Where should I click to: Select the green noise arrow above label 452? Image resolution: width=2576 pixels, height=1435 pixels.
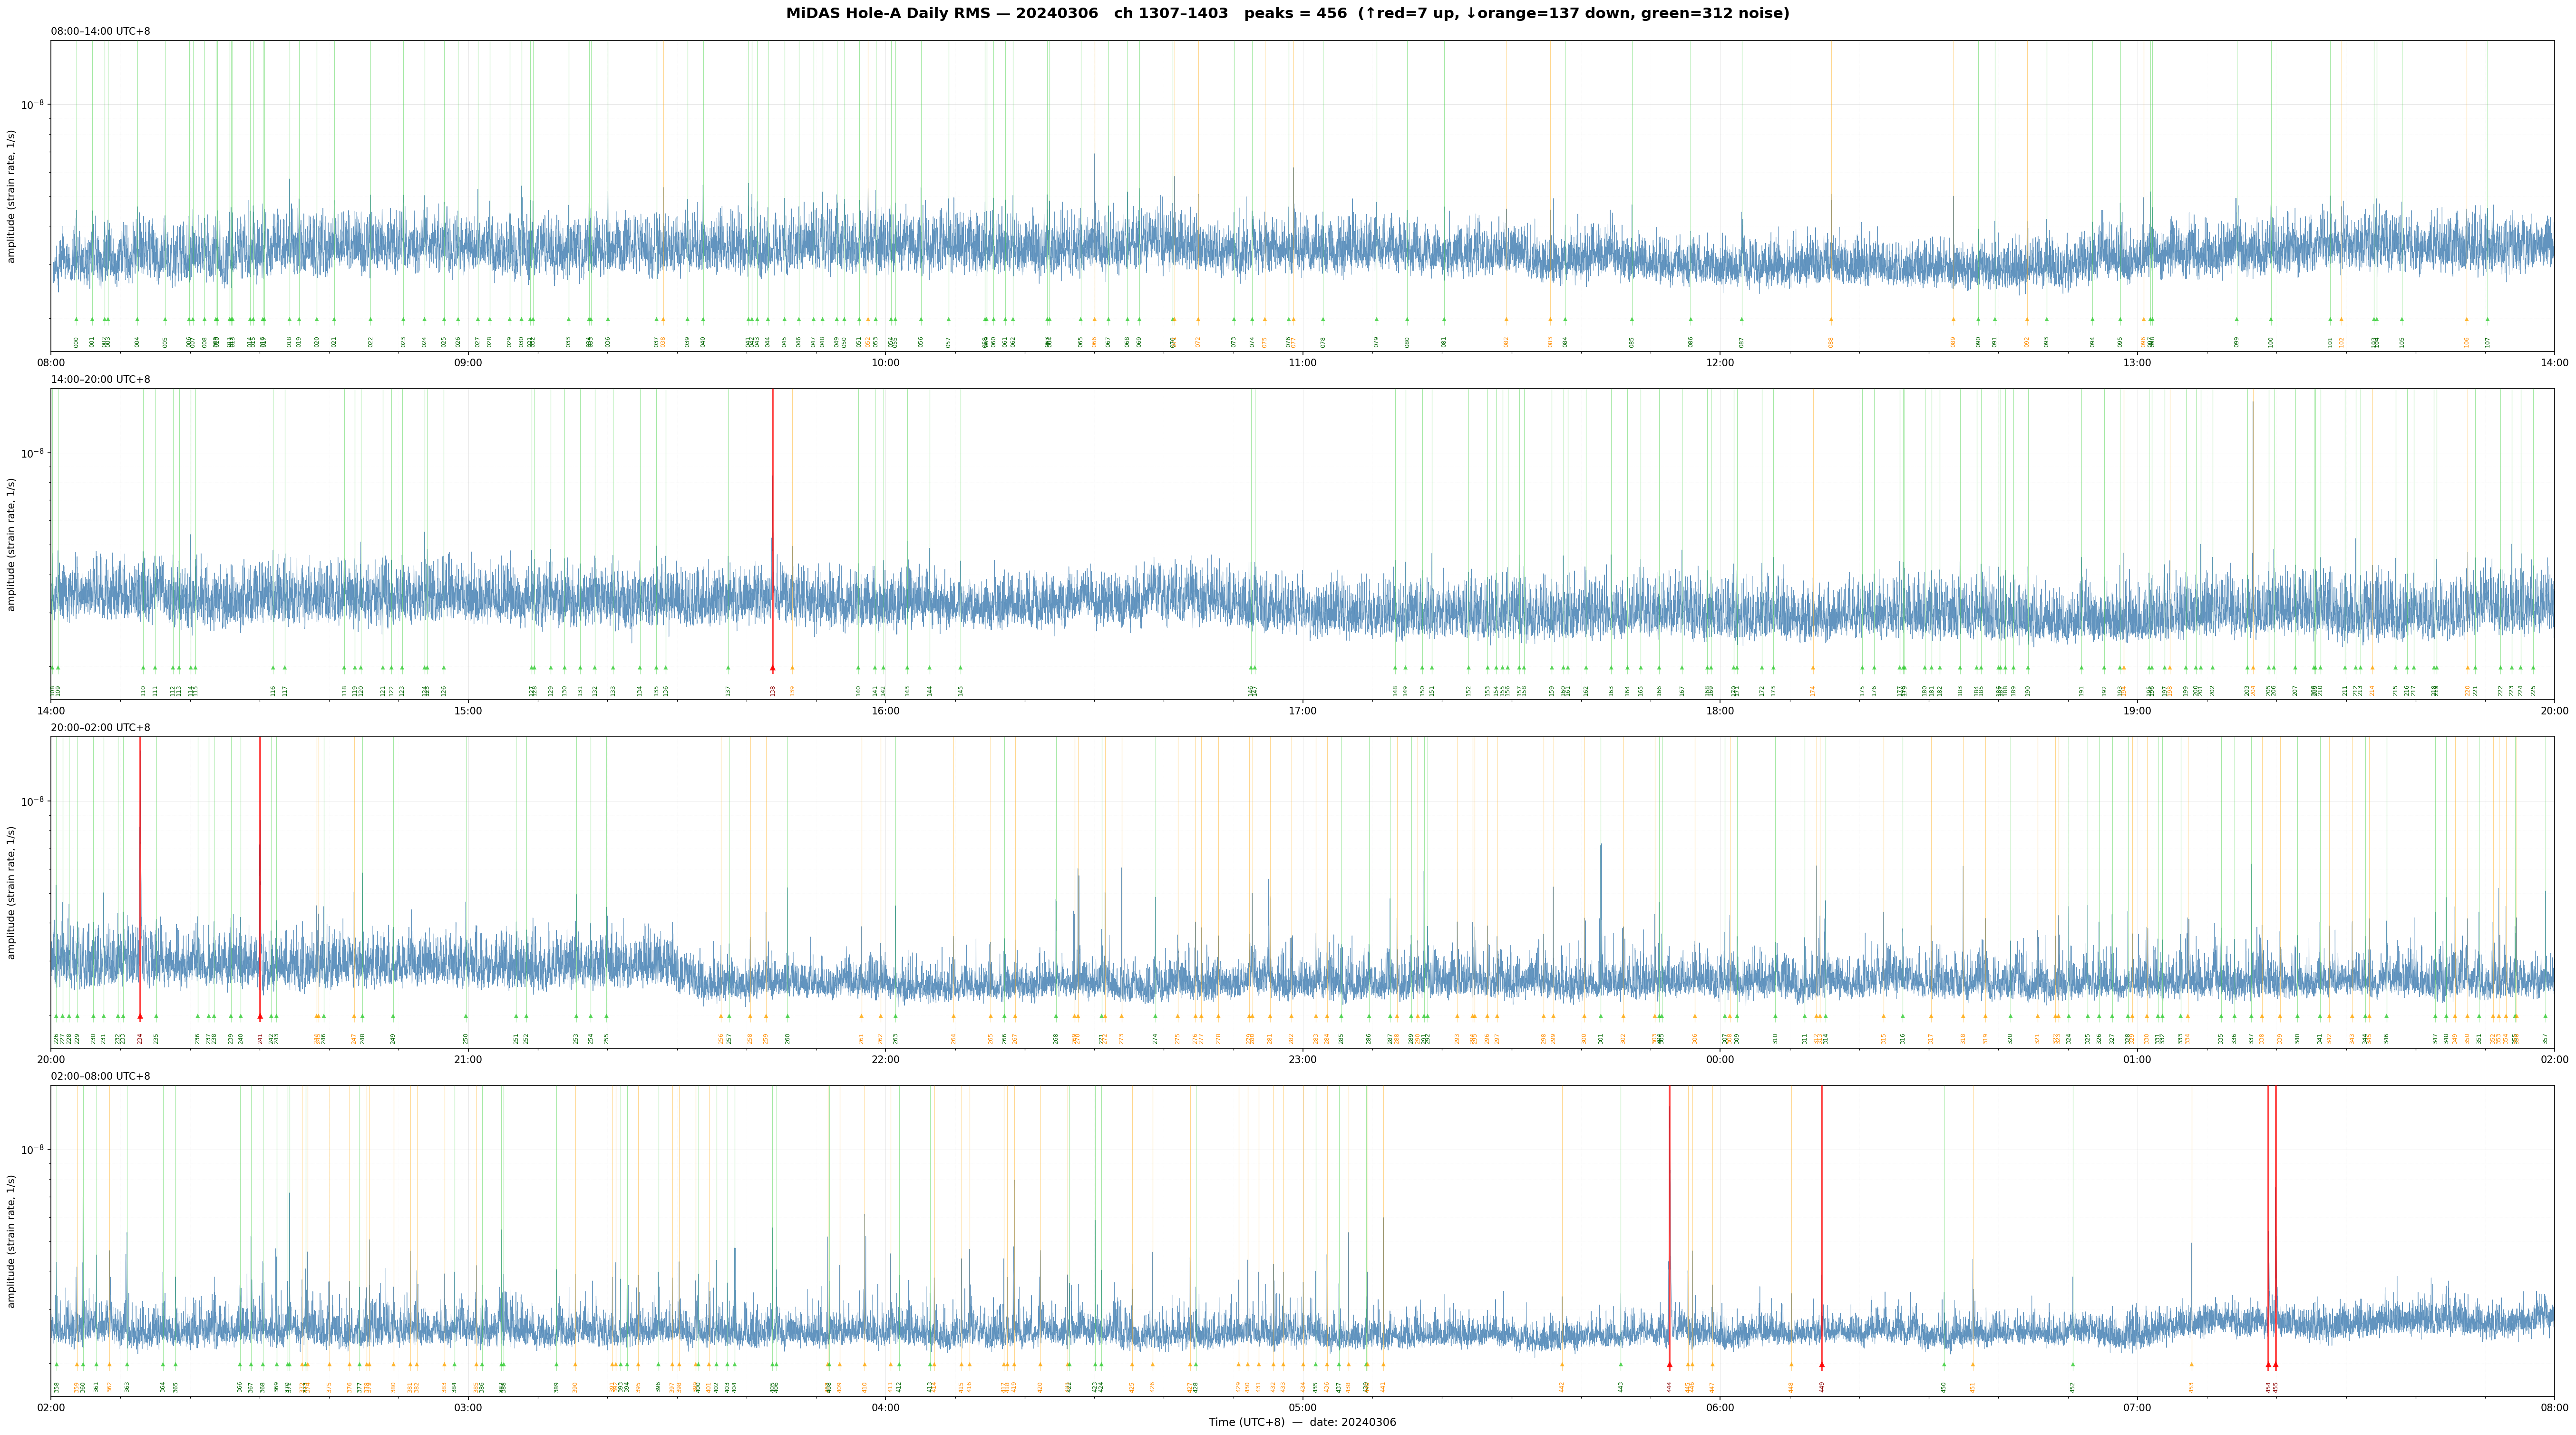coord(2073,1364)
